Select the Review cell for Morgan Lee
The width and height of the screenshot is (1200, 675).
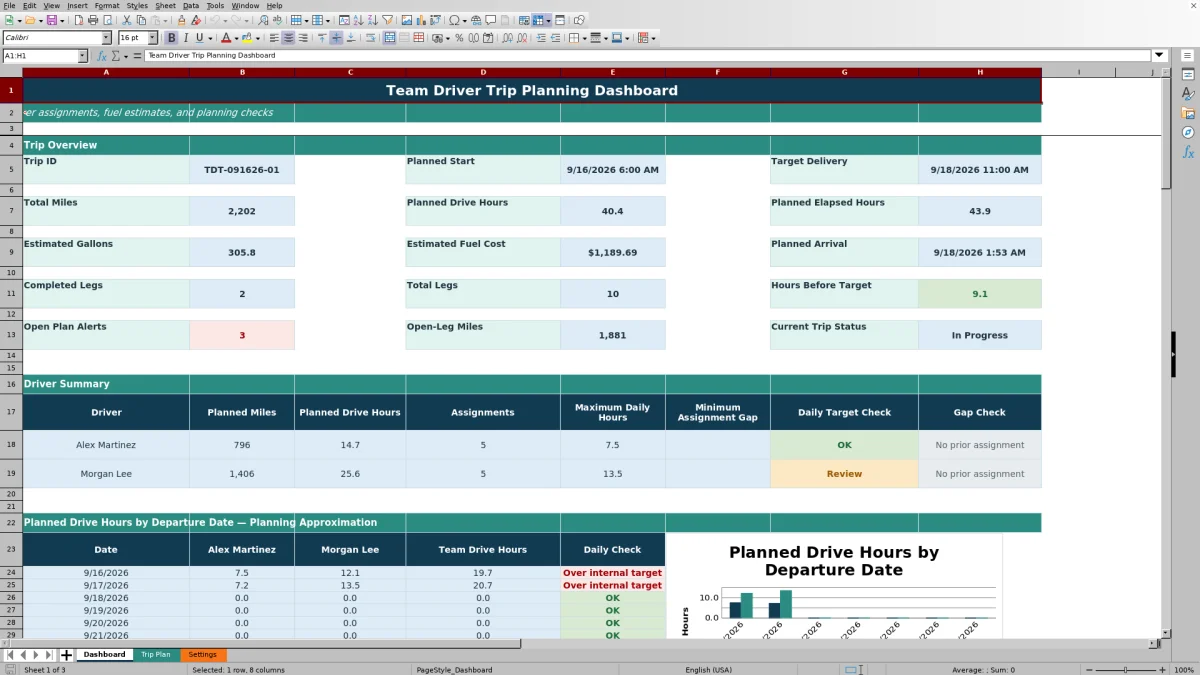[x=844, y=474]
